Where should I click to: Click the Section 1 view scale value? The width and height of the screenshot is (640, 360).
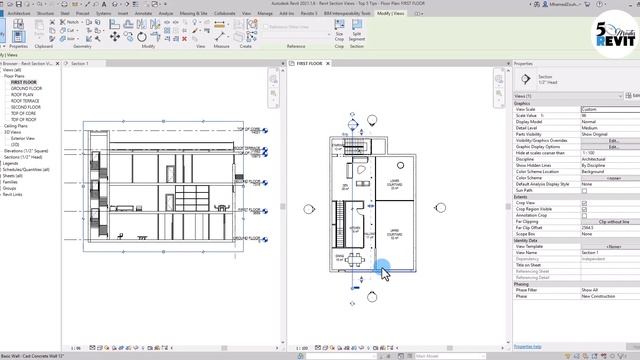pyautogui.click(x=76, y=348)
